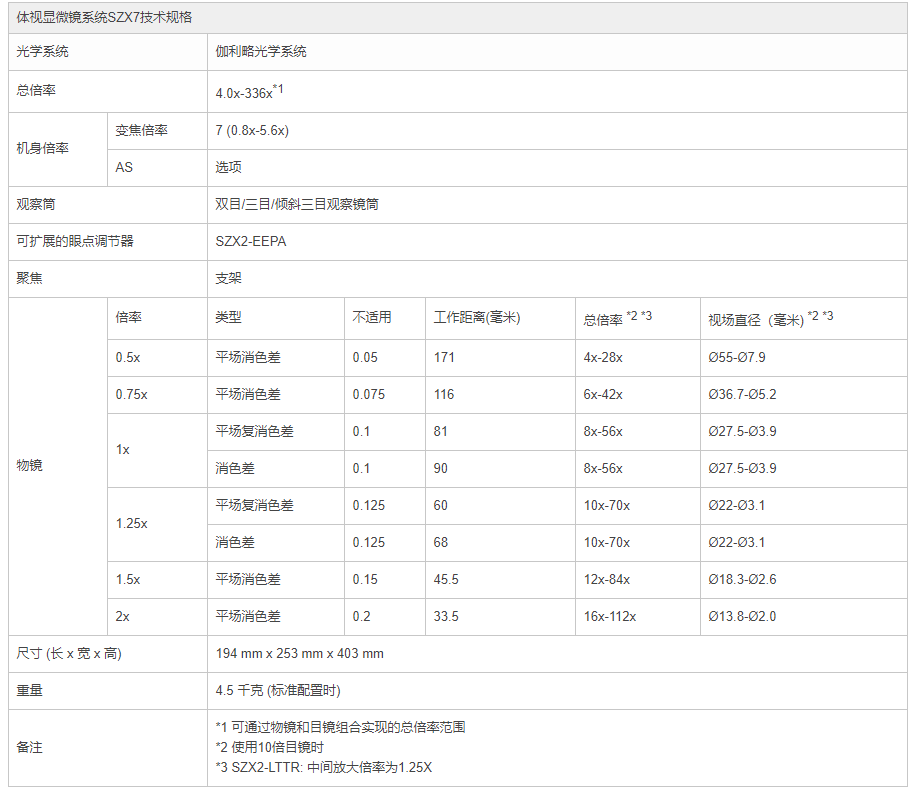The height and width of the screenshot is (801, 918).
Task: Select the 选项 value cell
Action: click(x=228, y=167)
